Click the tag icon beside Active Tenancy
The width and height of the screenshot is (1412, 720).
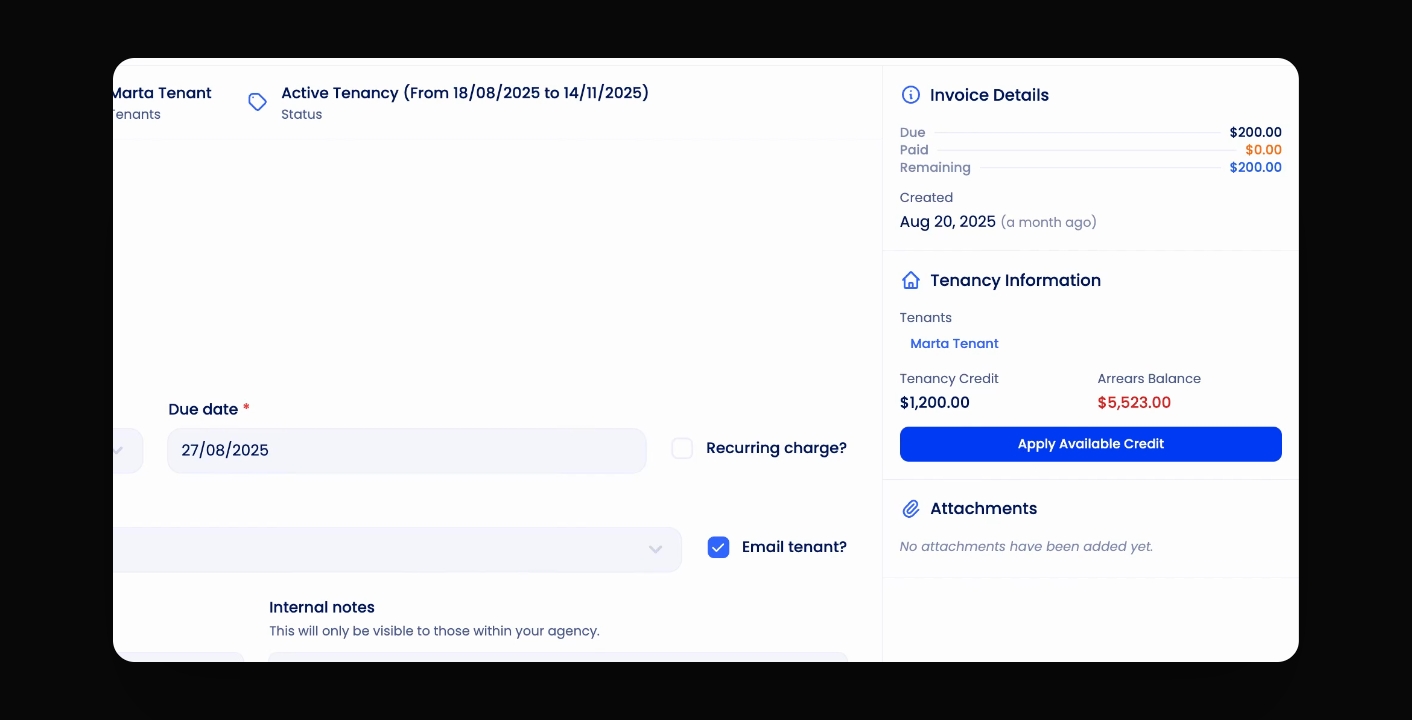point(257,102)
